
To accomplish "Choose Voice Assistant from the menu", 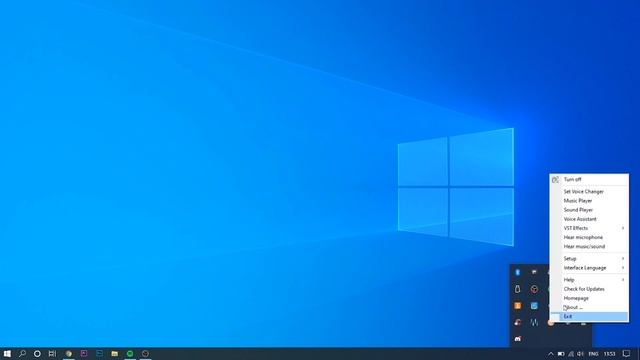I will [589, 219].
